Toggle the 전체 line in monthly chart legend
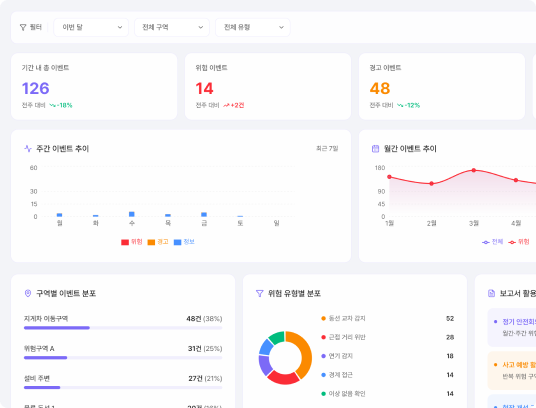 [493, 242]
